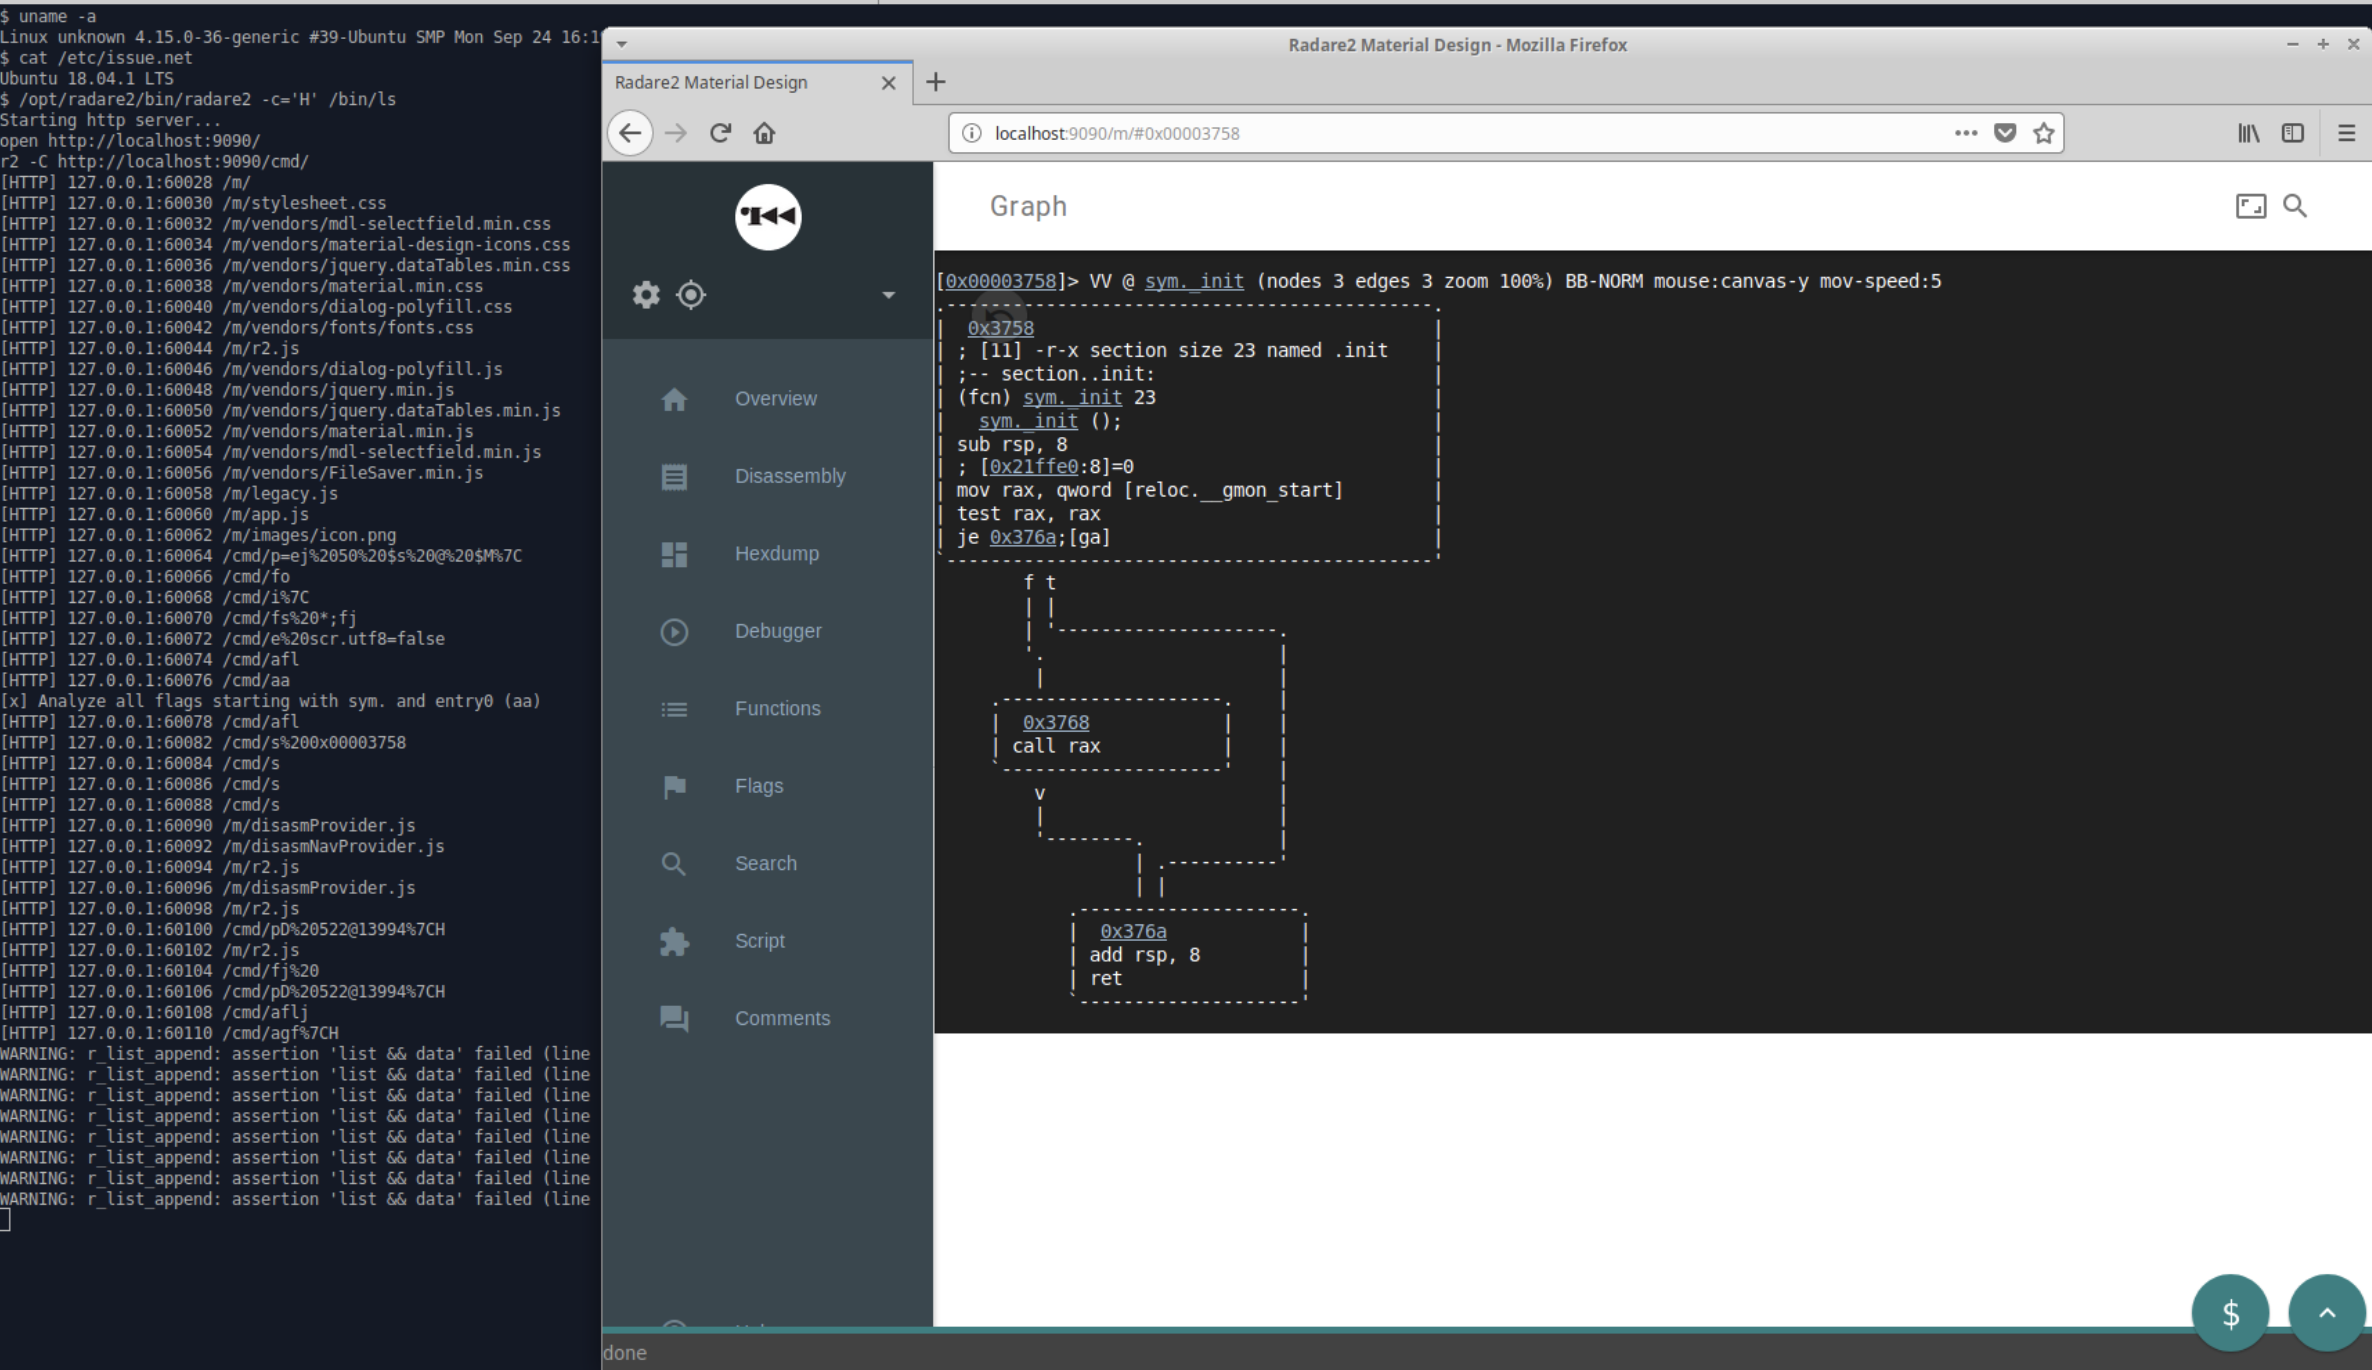Viewport: 2372px width, 1370px height.
Task: Click the 0x3768 node address link
Action: coord(1056,722)
